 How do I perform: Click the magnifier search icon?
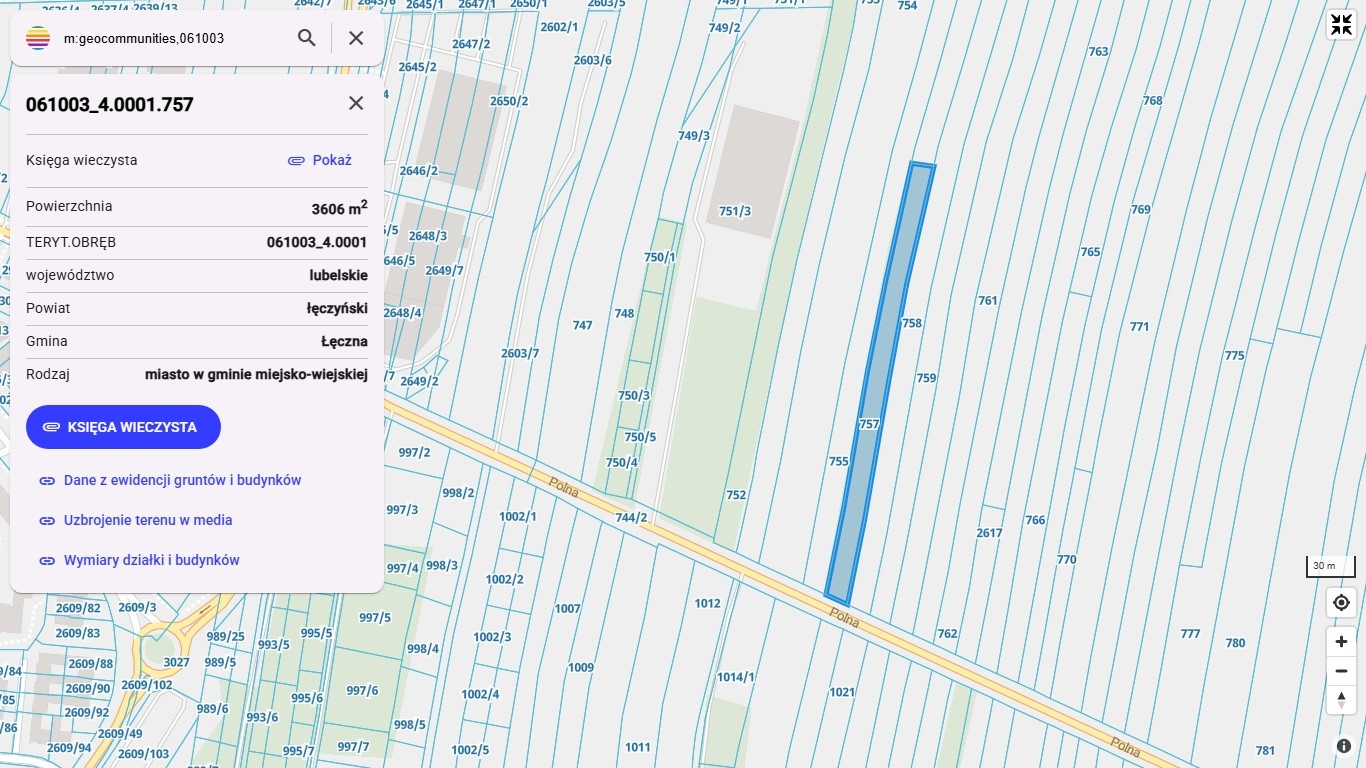pos(307,38)
